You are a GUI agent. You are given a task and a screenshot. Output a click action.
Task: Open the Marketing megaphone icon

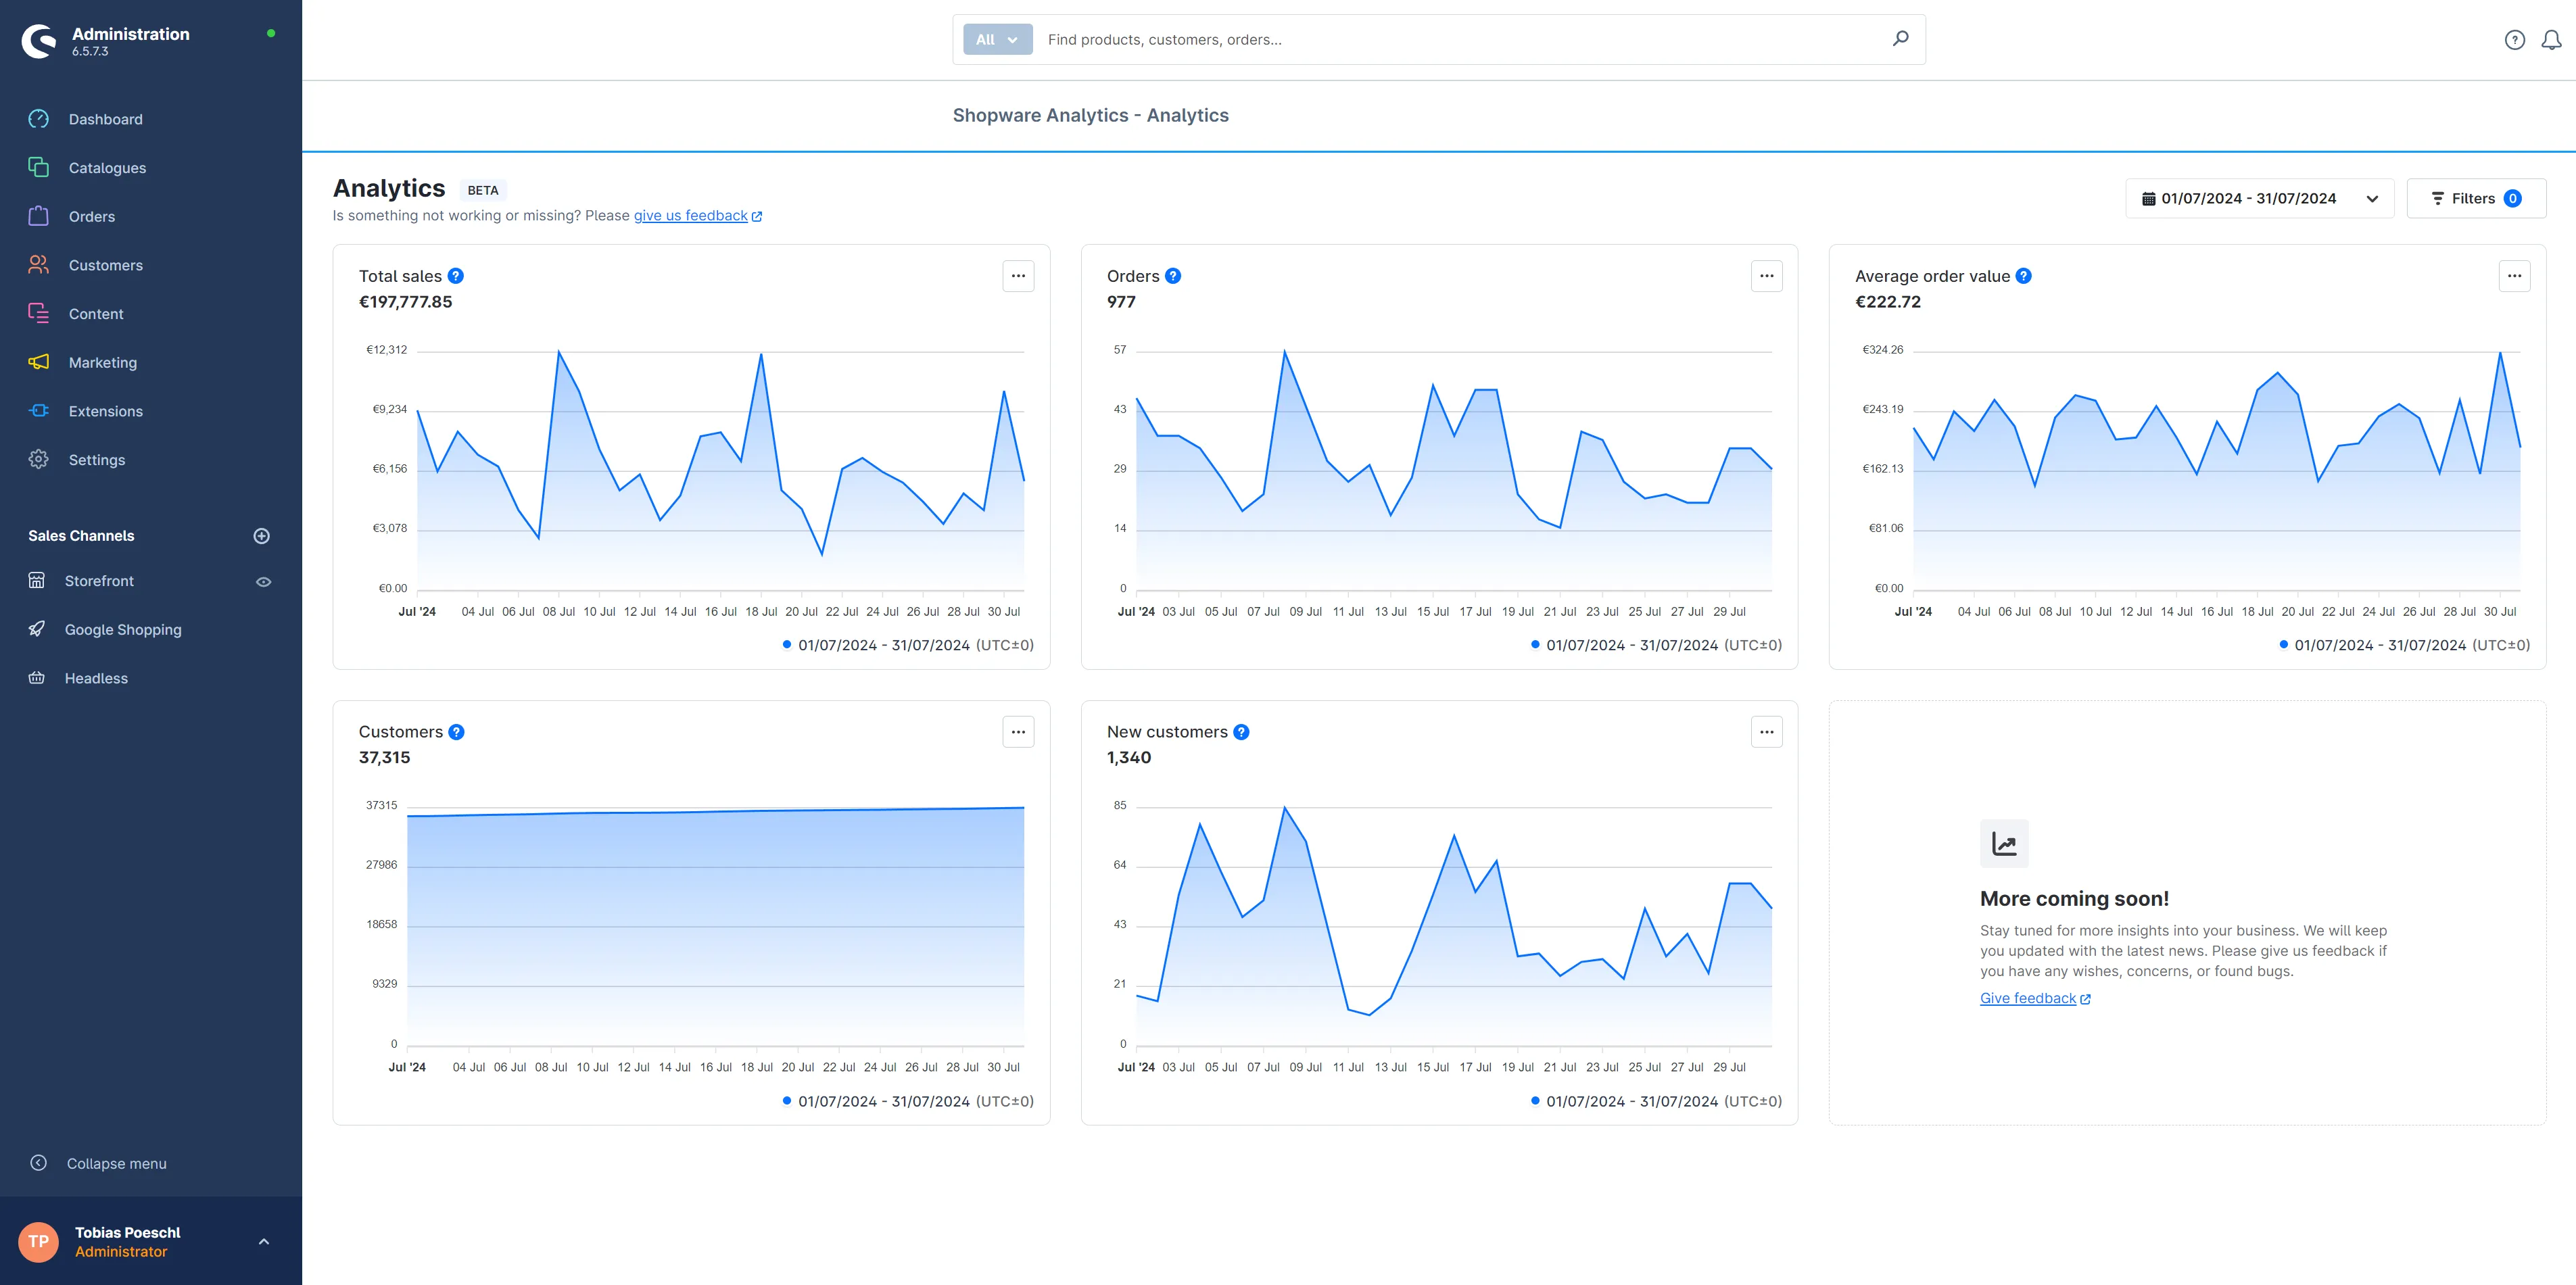click(37, 362)
